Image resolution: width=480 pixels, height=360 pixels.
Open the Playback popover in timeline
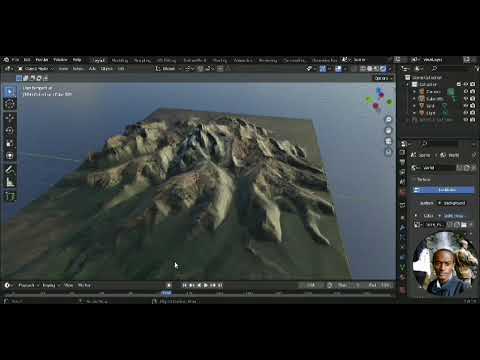28,285
